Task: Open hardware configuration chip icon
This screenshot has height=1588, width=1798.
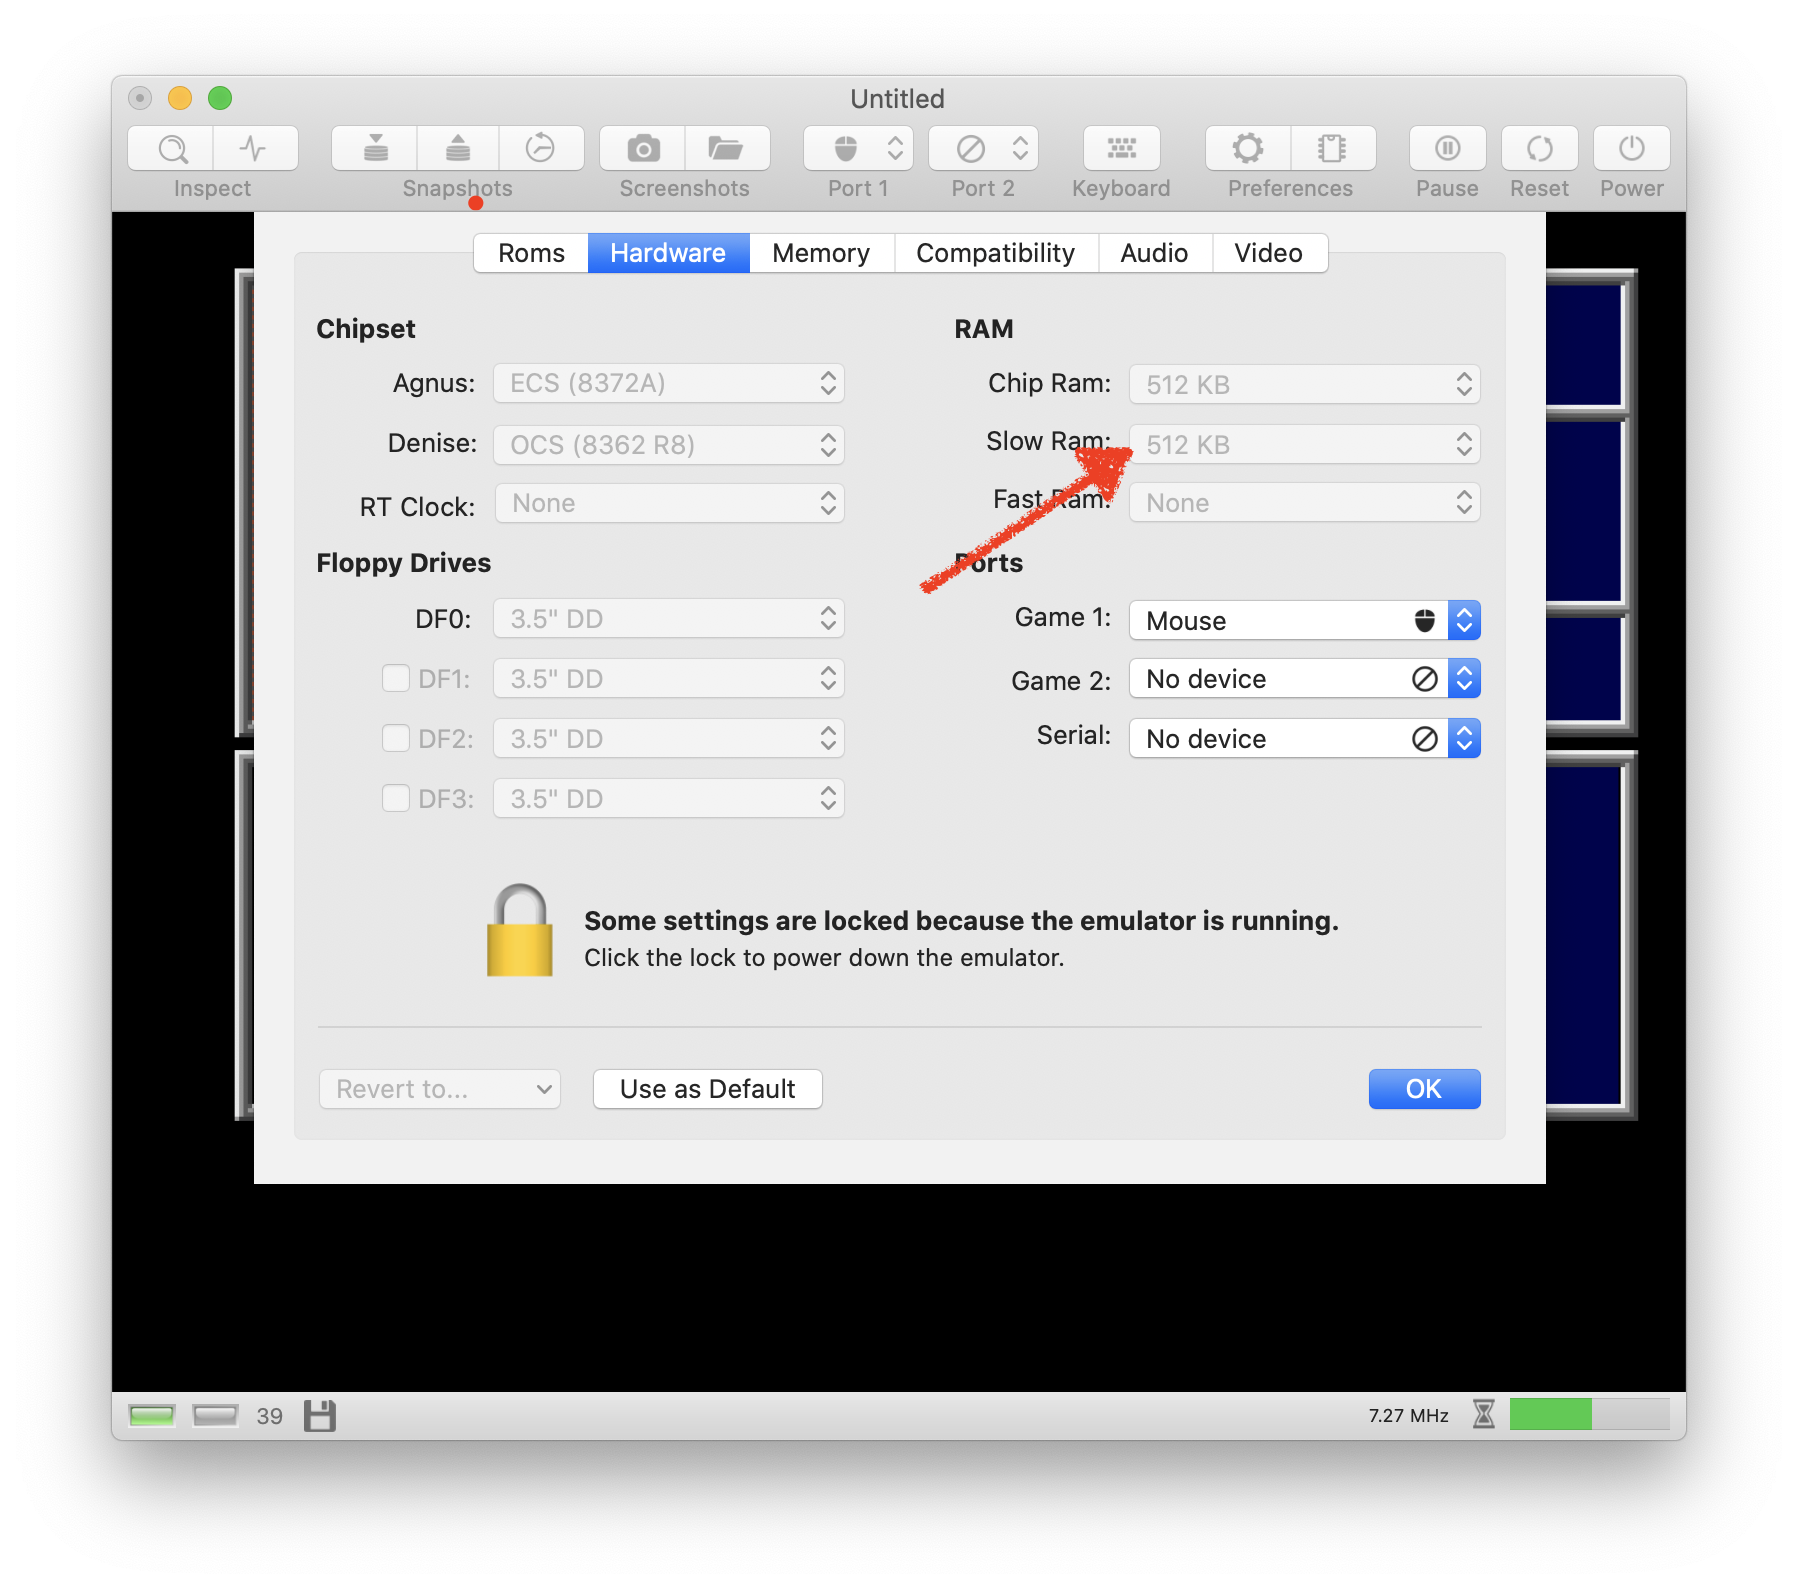Action: 1333,149
